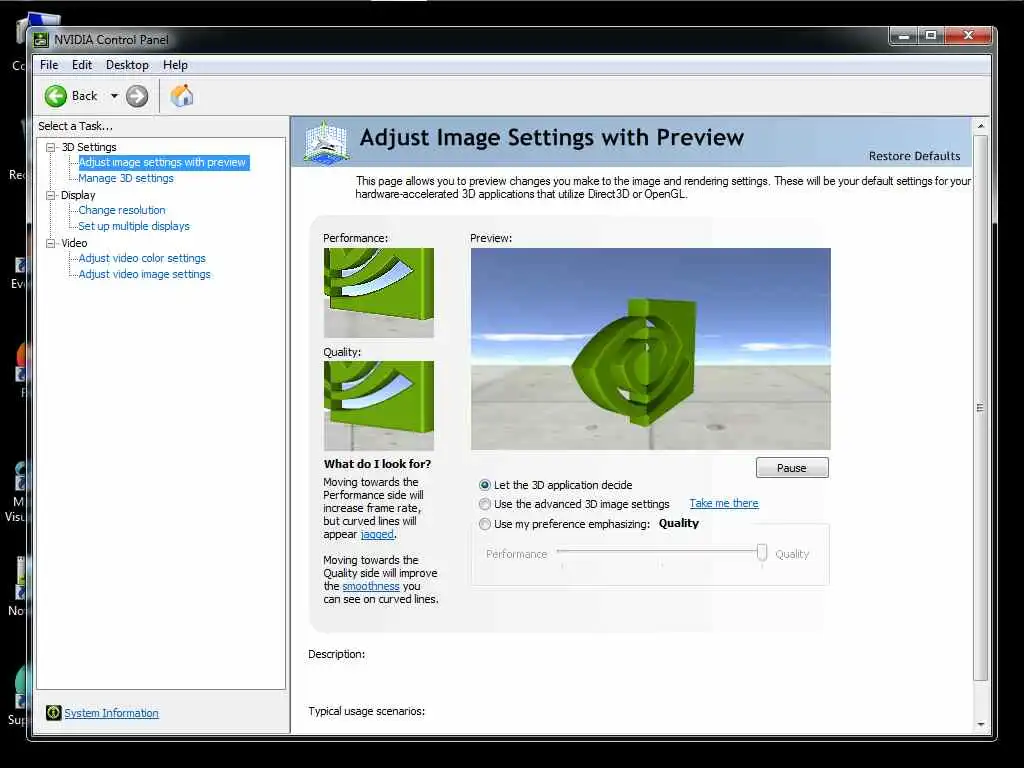This screenshot has height=768, width=1024.
Task: Click the Performance-Quality slider handle
Action: (761, 553)
